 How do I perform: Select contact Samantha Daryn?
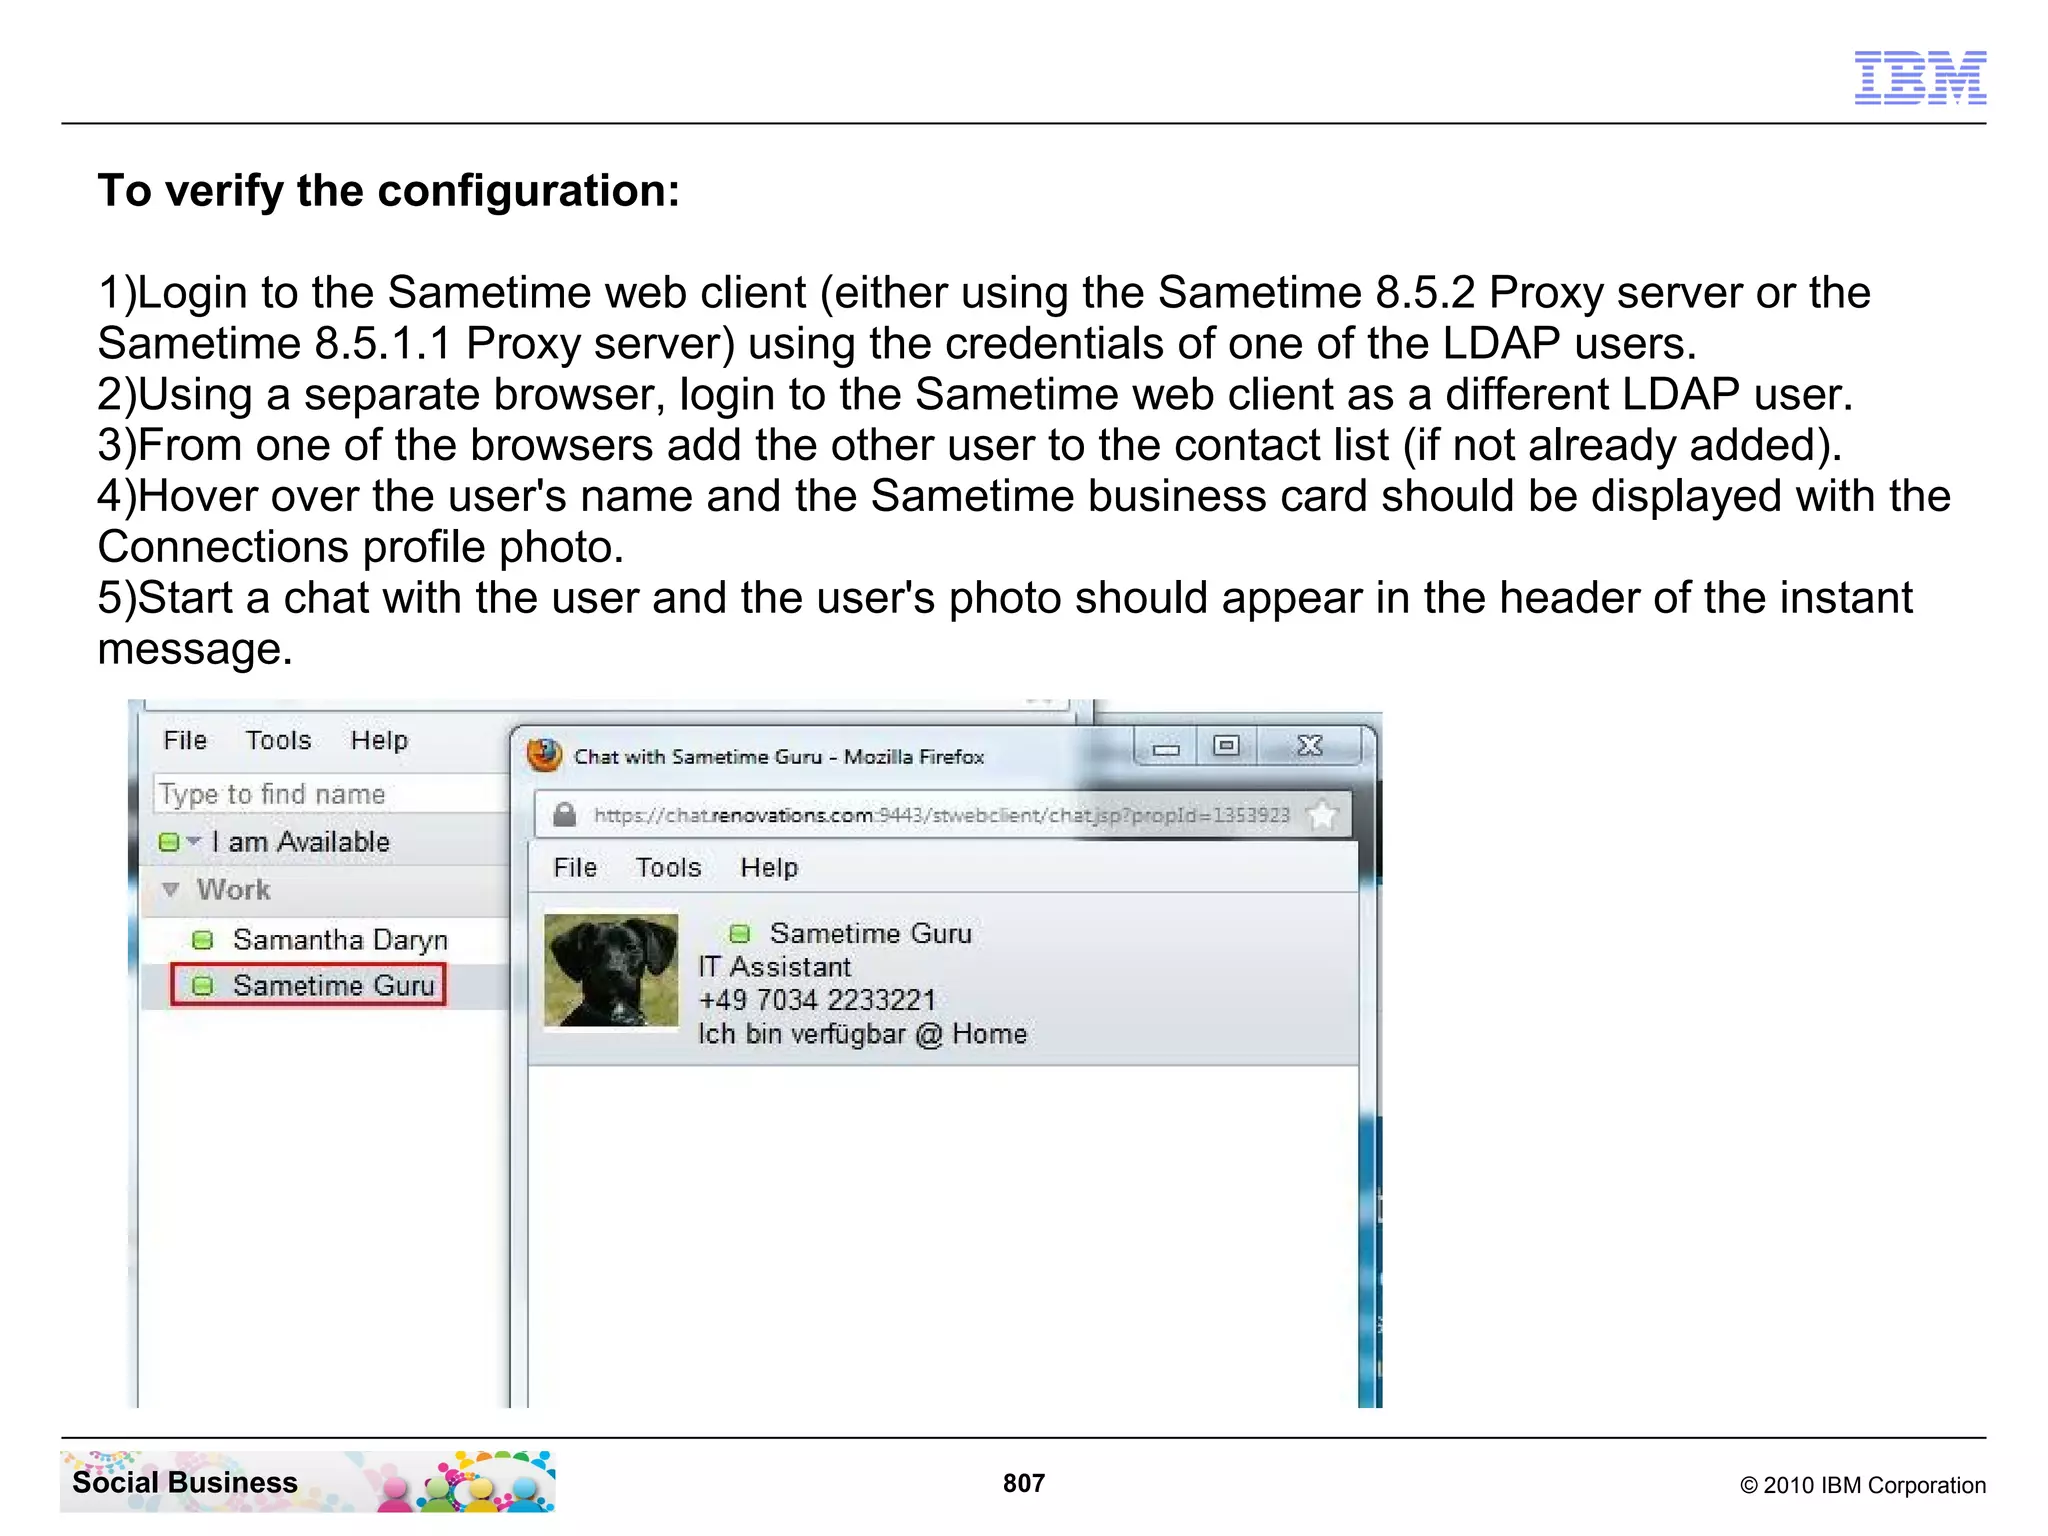(340, 940)
